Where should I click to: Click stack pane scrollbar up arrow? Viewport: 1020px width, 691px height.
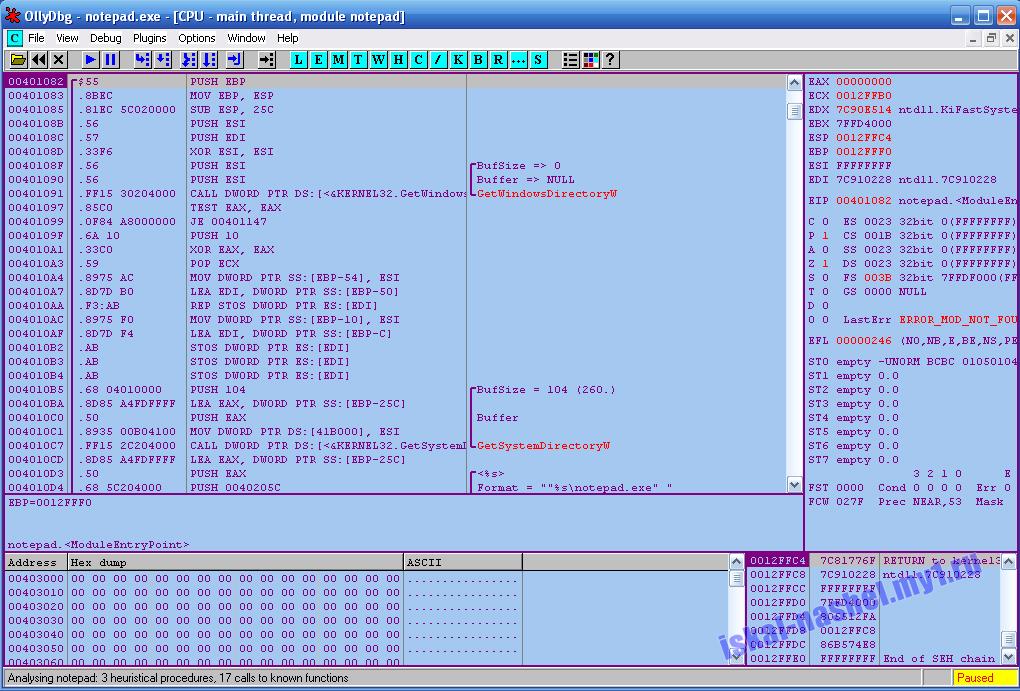click(x=1008, y=561)
